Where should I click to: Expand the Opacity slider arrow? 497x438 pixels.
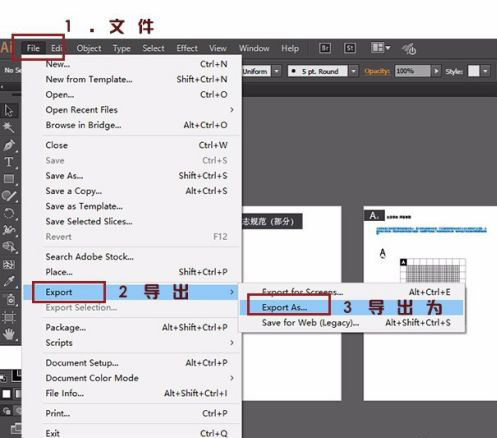[436, 71]
